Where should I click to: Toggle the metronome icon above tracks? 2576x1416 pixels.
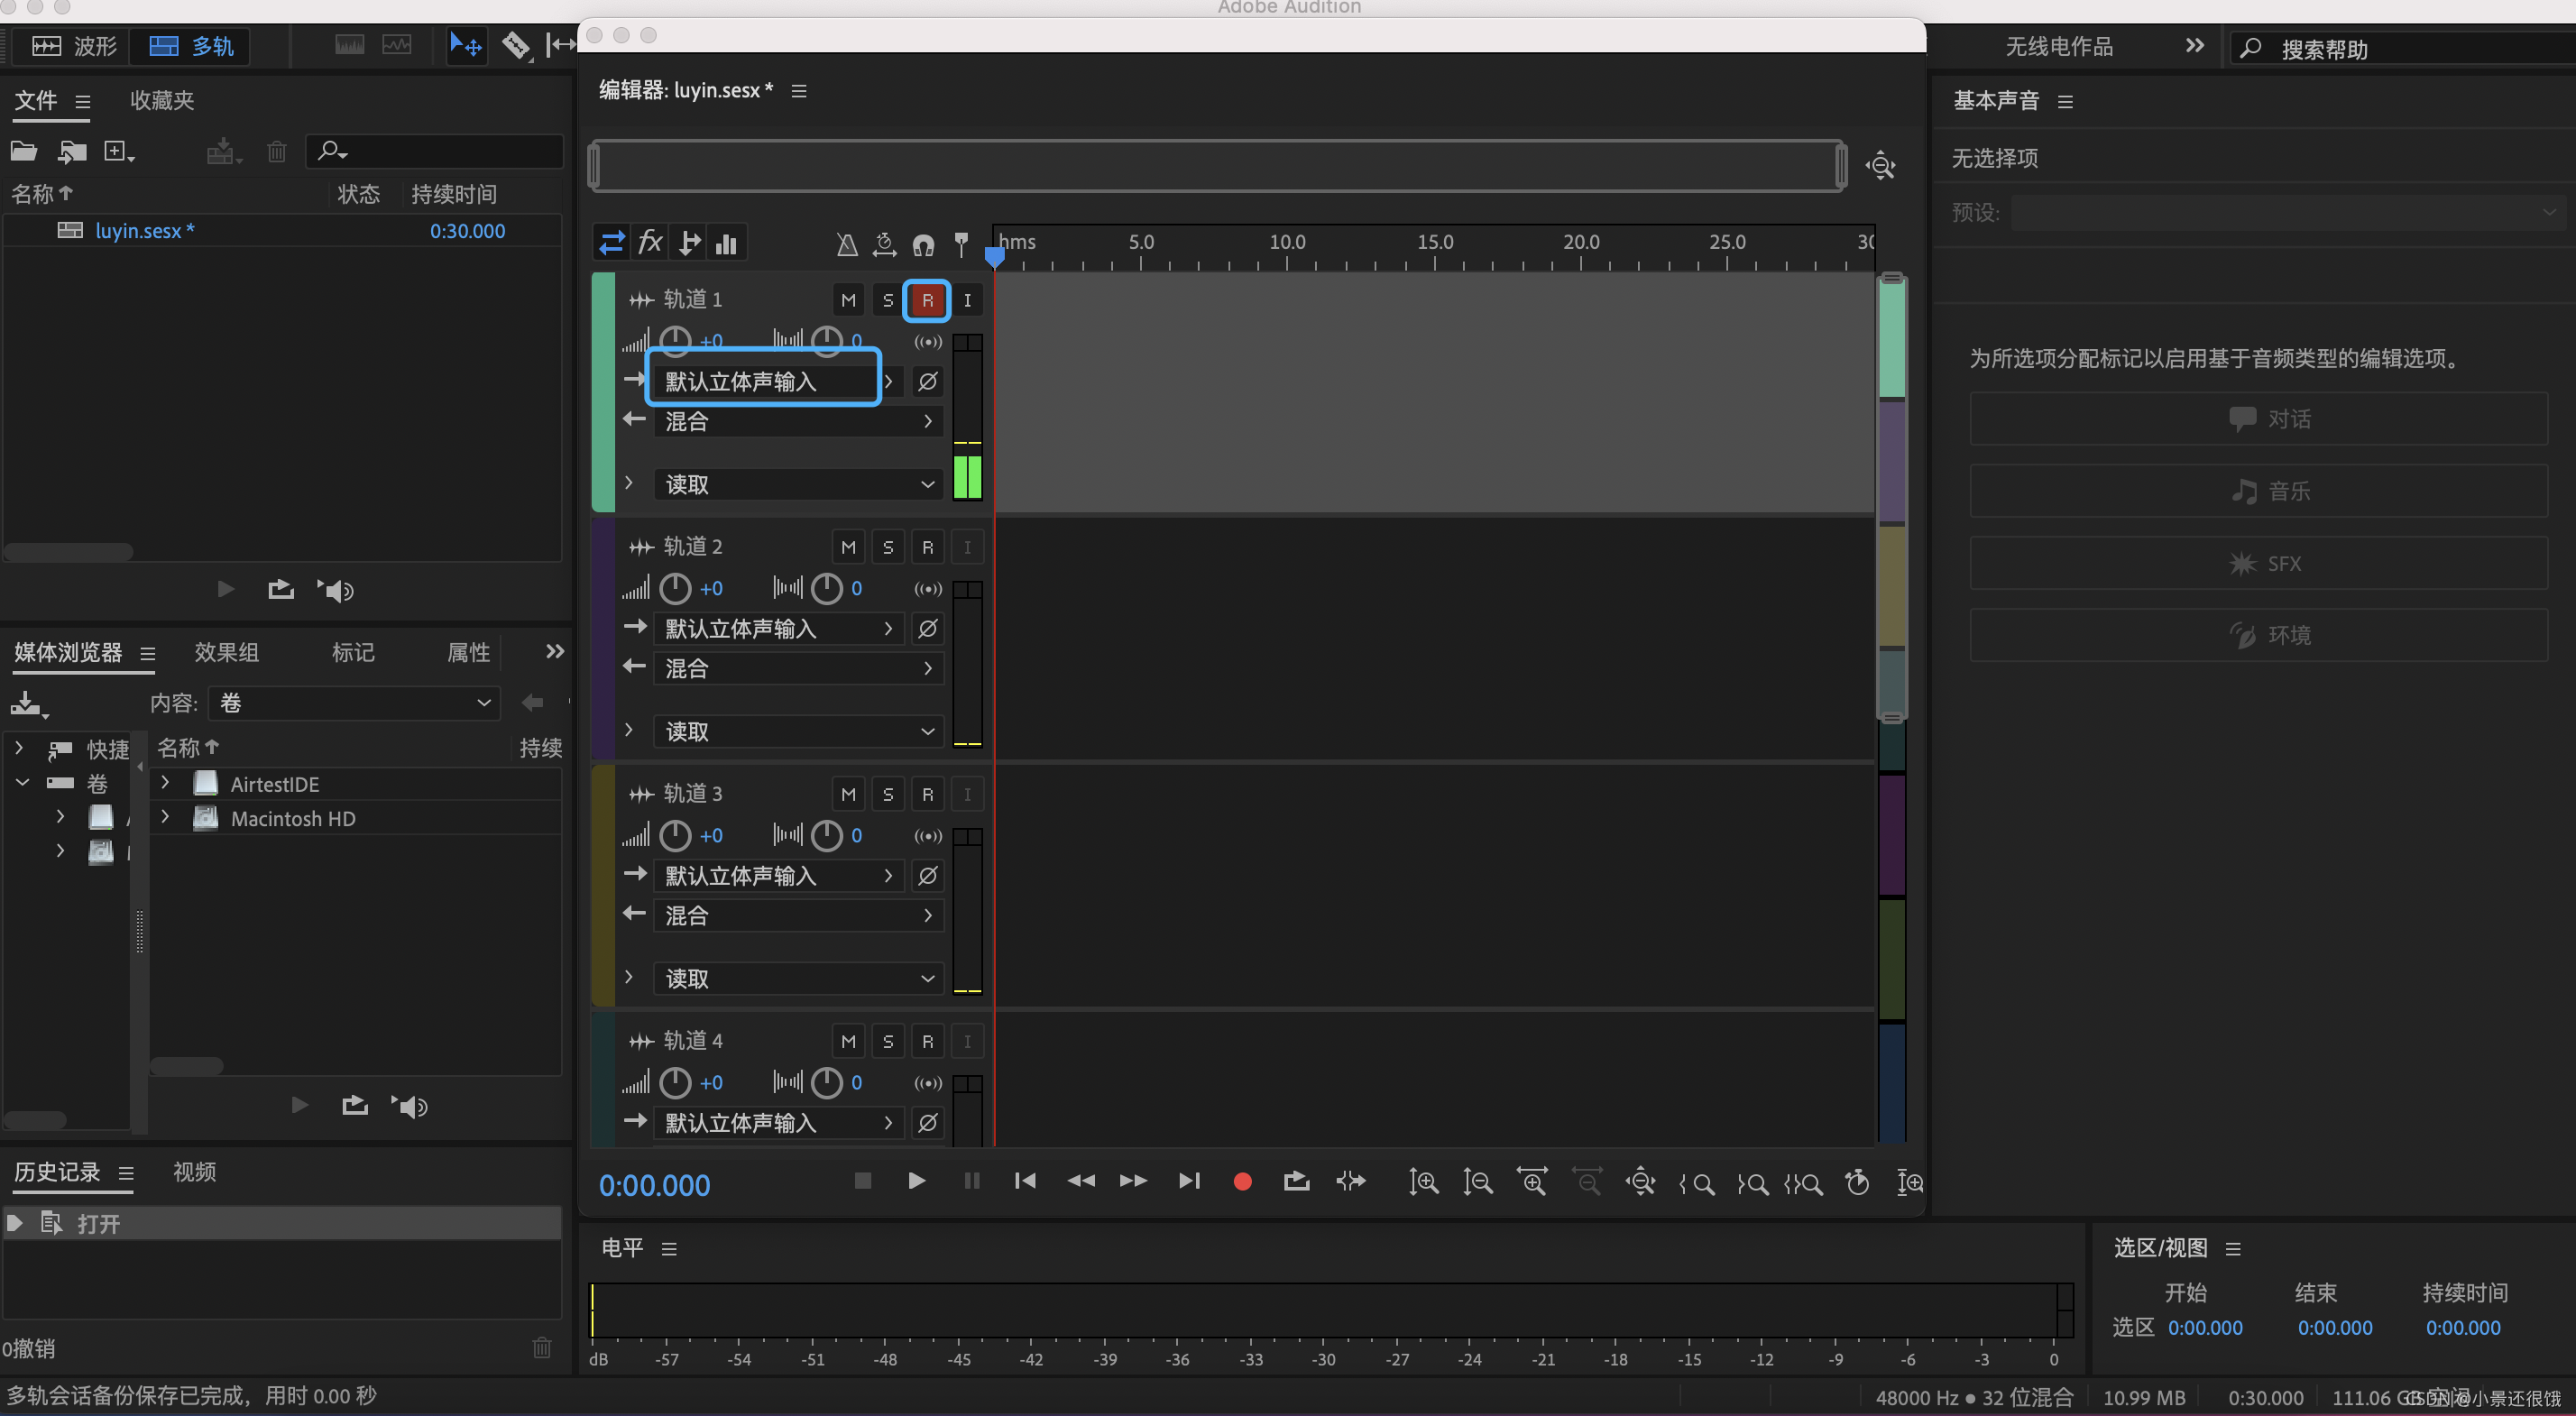tap(846, 244)
